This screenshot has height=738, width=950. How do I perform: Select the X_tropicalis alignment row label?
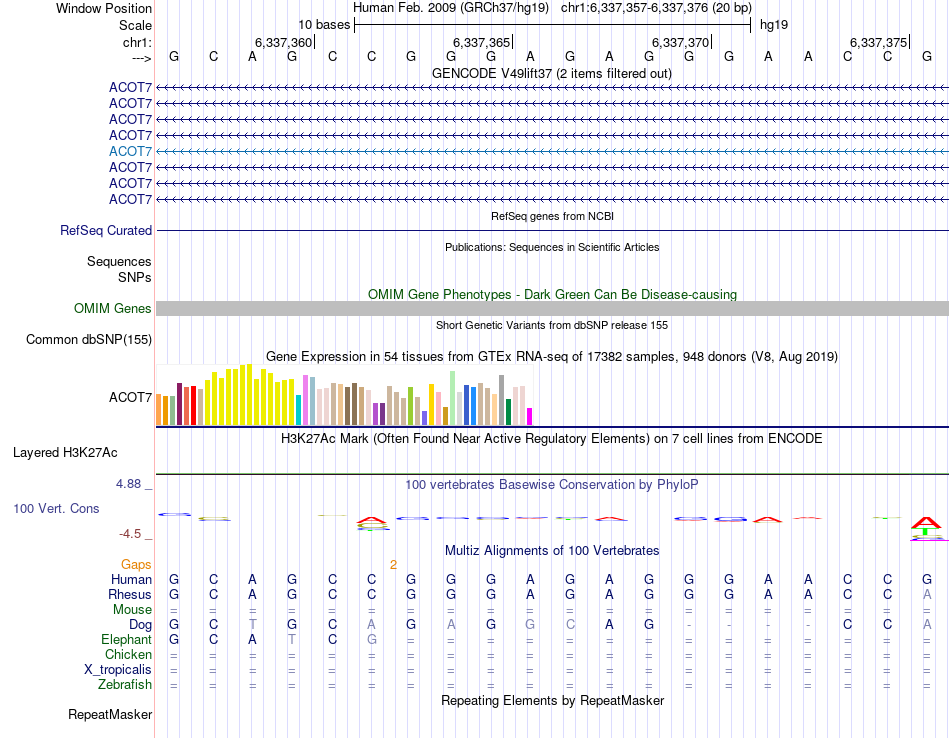click(x=118, y=670)
